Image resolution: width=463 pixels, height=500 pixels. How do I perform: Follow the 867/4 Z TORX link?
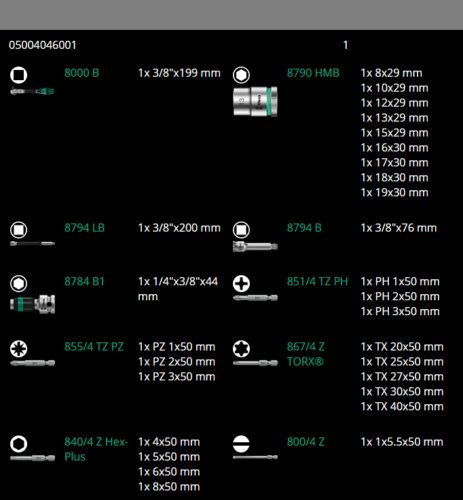pyautogui.click(x=306, y=354)
